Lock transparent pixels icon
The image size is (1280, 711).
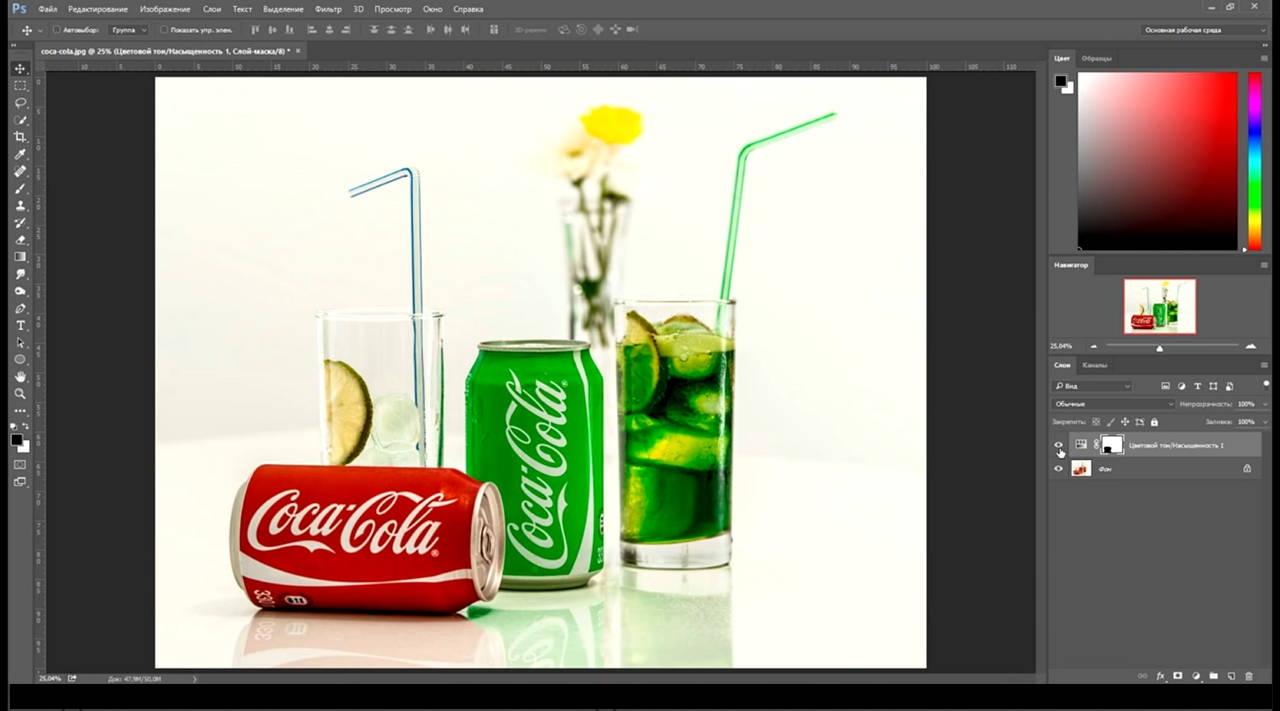pos(1096,422)
